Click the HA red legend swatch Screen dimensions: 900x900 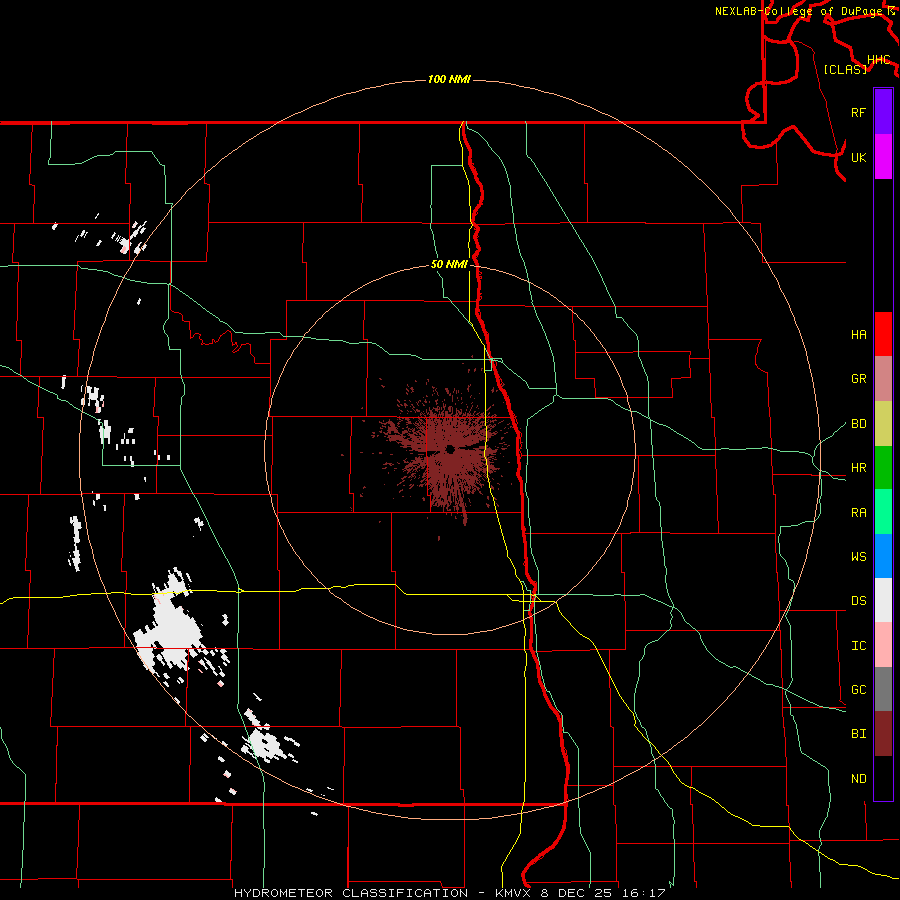pyautogui.click(x=883, y=334)
